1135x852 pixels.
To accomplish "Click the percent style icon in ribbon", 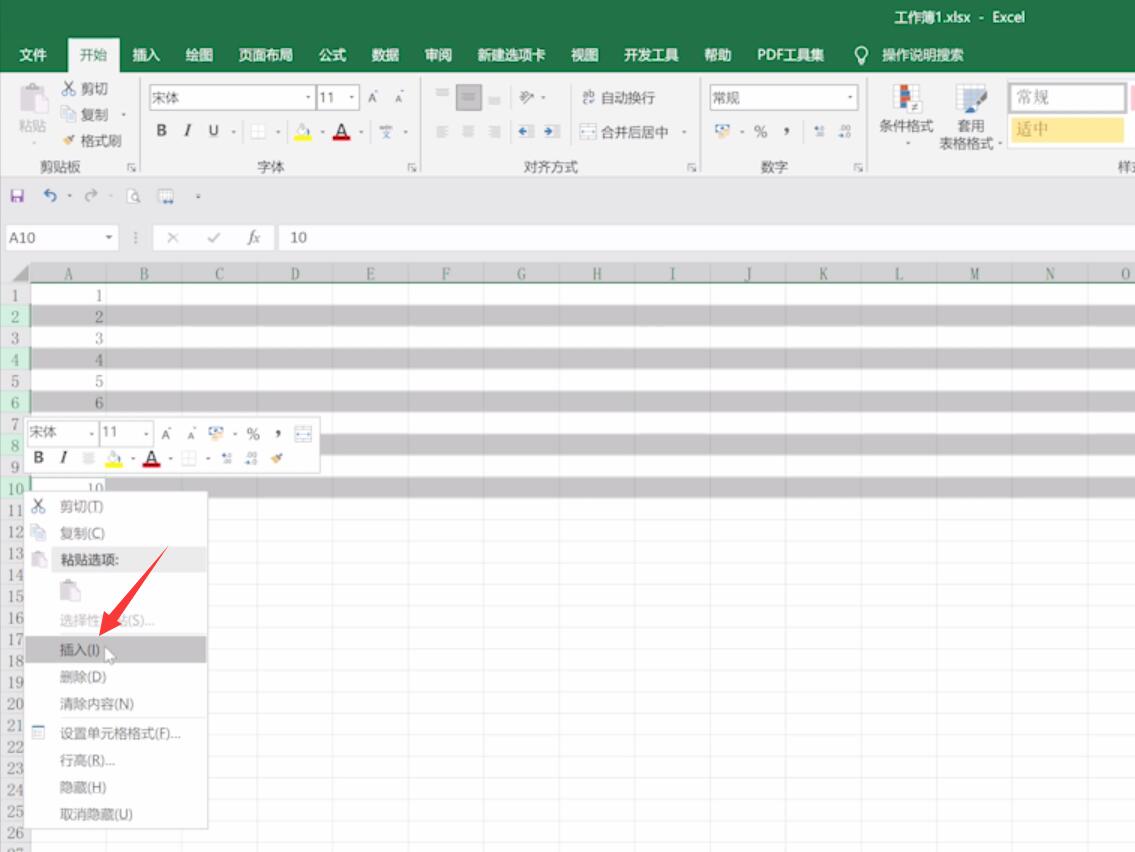I will pos(760,132).
